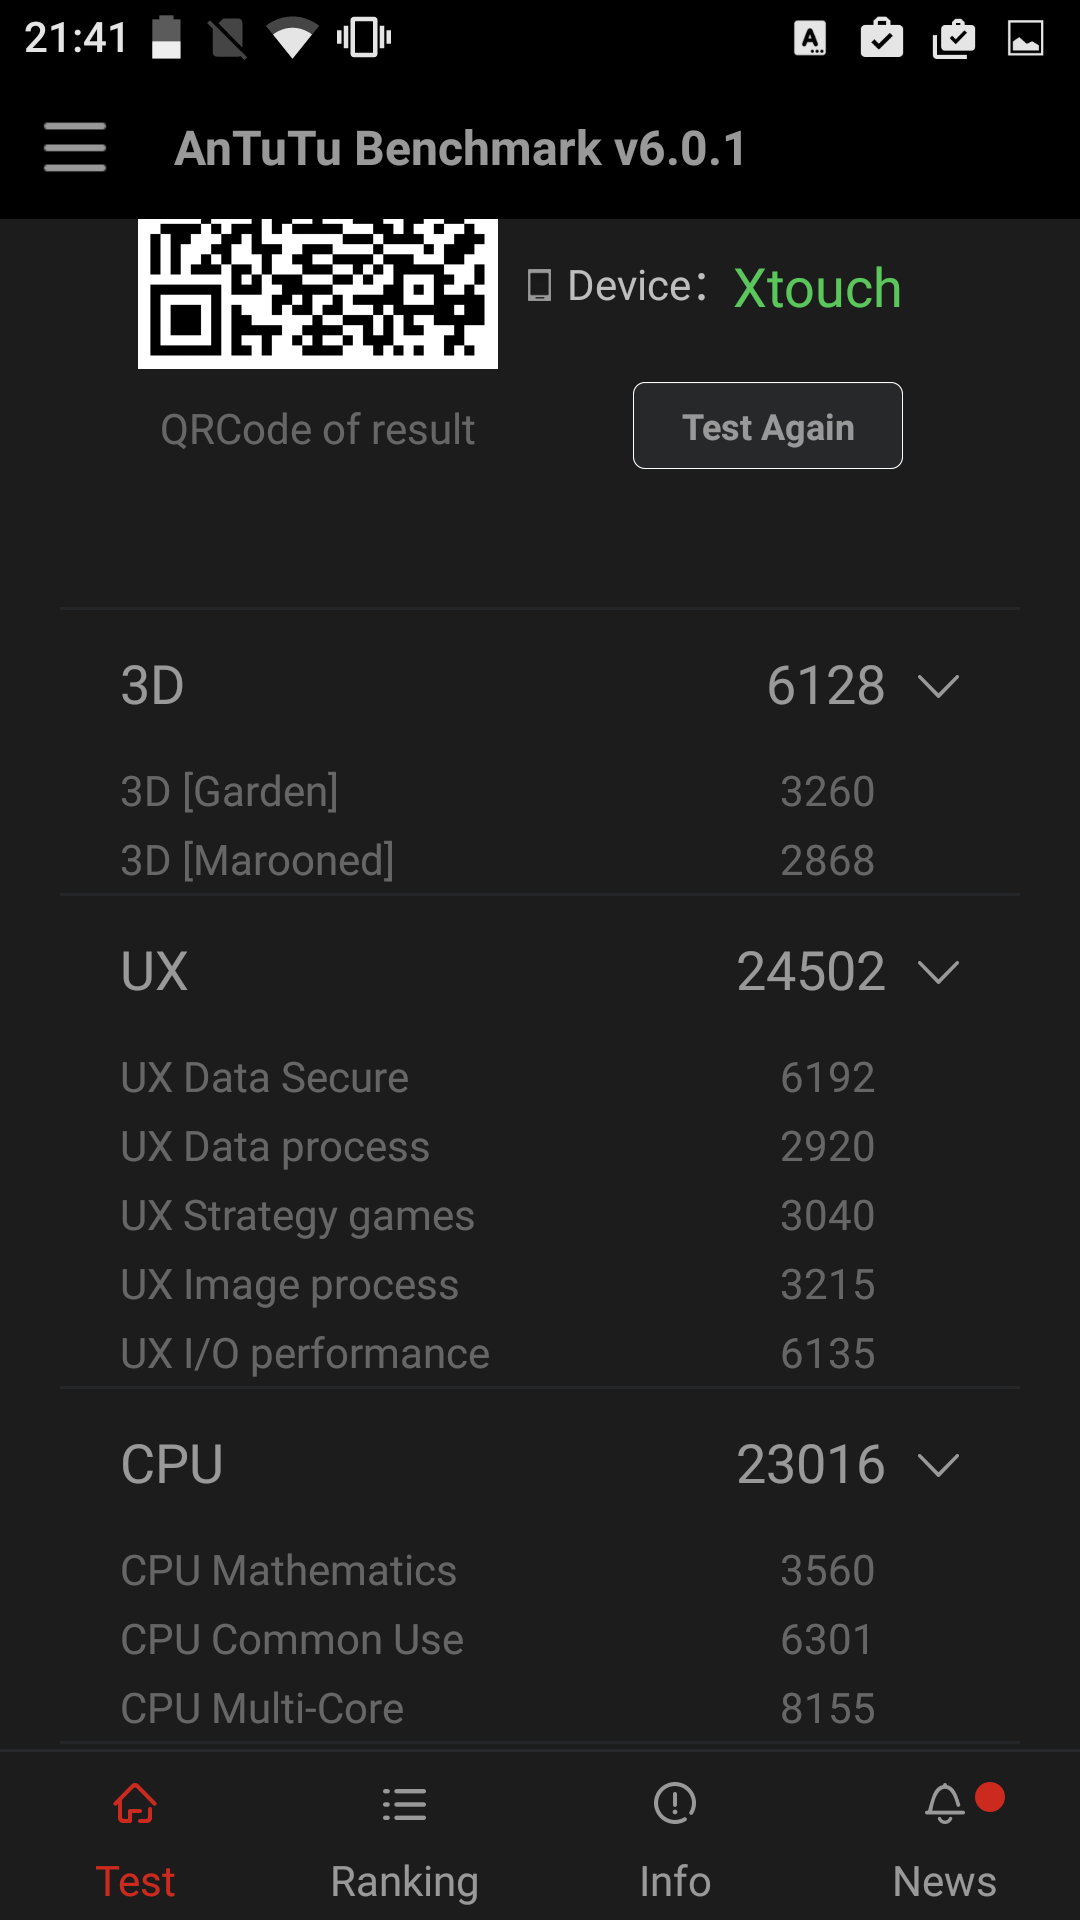
Task: Tap the News bell icon
Action: click(x=944, y=1804)
